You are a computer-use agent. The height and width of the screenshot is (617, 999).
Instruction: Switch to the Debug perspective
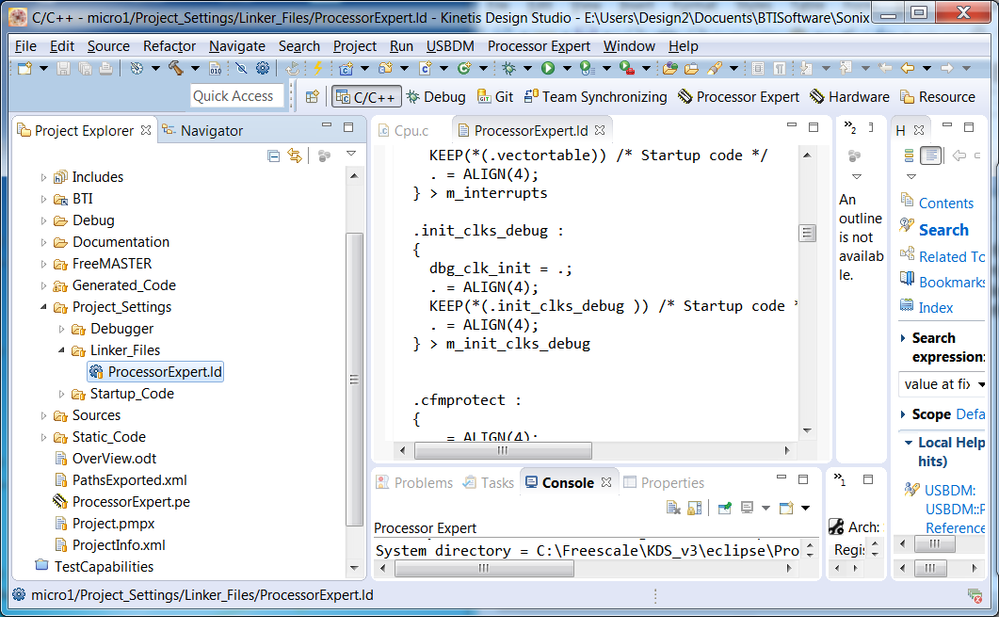436,97
